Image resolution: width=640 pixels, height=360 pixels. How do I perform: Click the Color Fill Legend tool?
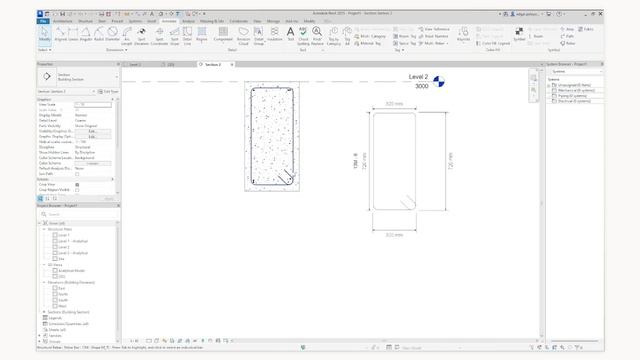tap(493, 43)
